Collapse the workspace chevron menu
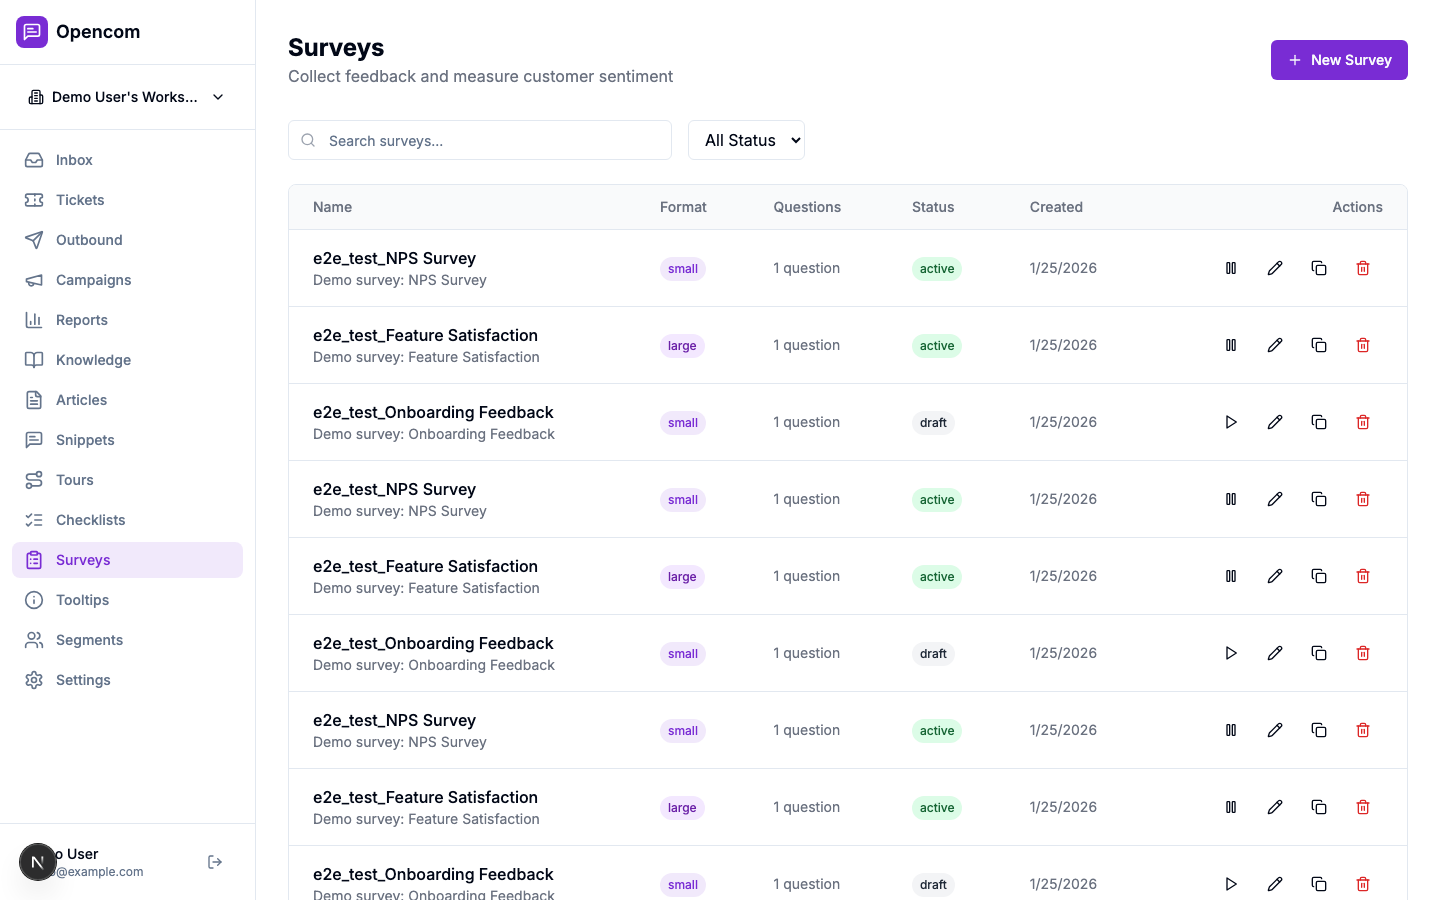The width and height of the screenshot is (1440, 900). pyautogui.click(x=218, y=97)
